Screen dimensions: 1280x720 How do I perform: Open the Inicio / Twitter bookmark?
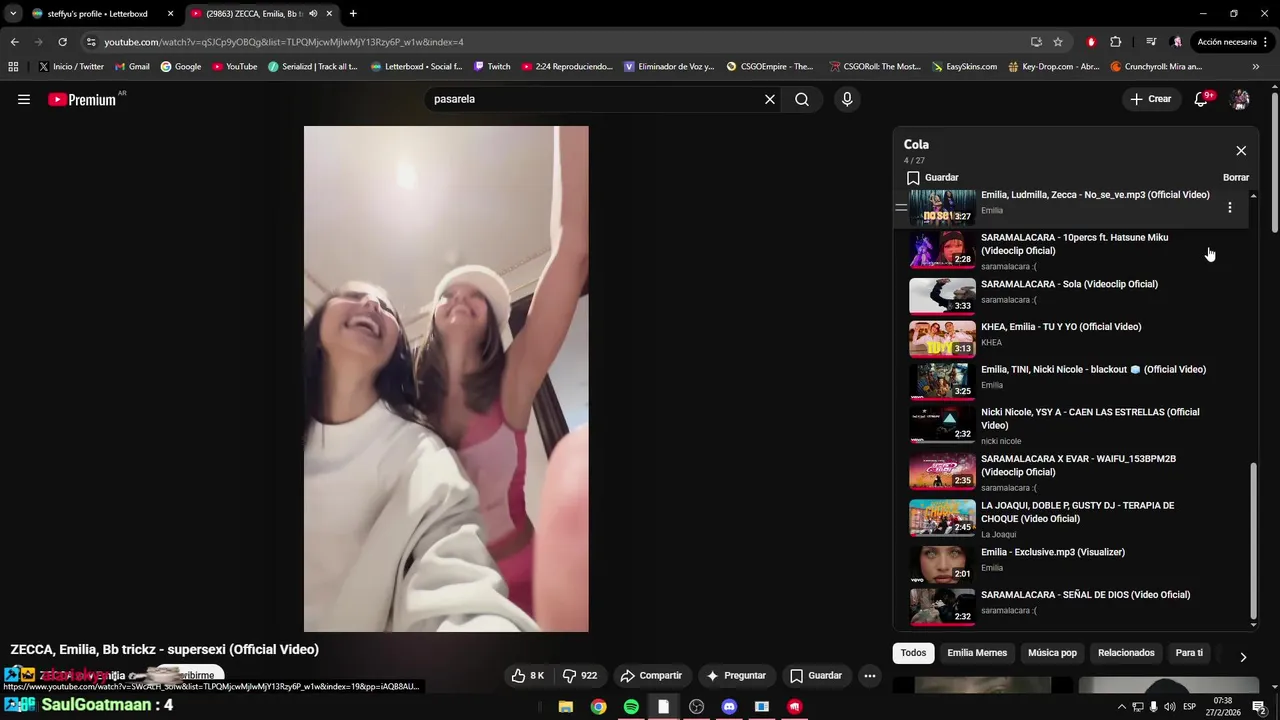tap(71, 67)
